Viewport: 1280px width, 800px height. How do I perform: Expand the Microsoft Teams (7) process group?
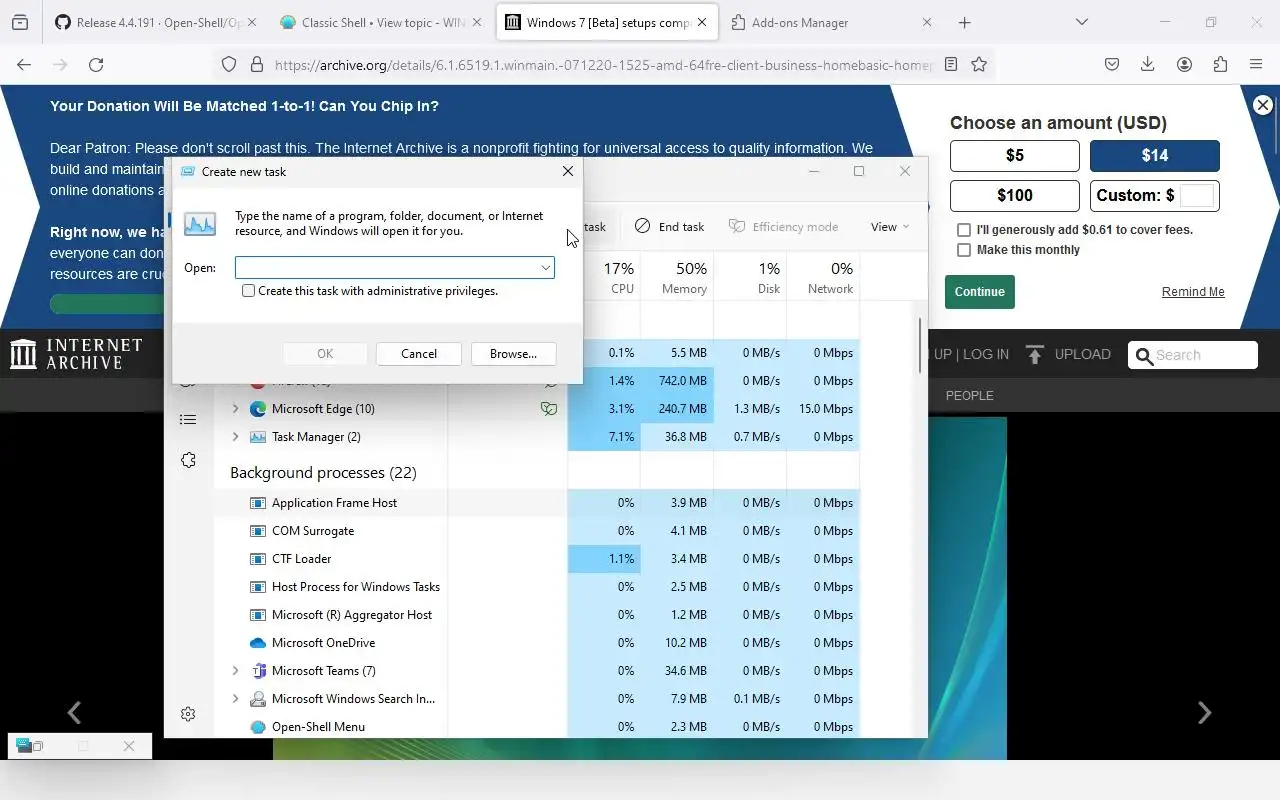(235, 670)
